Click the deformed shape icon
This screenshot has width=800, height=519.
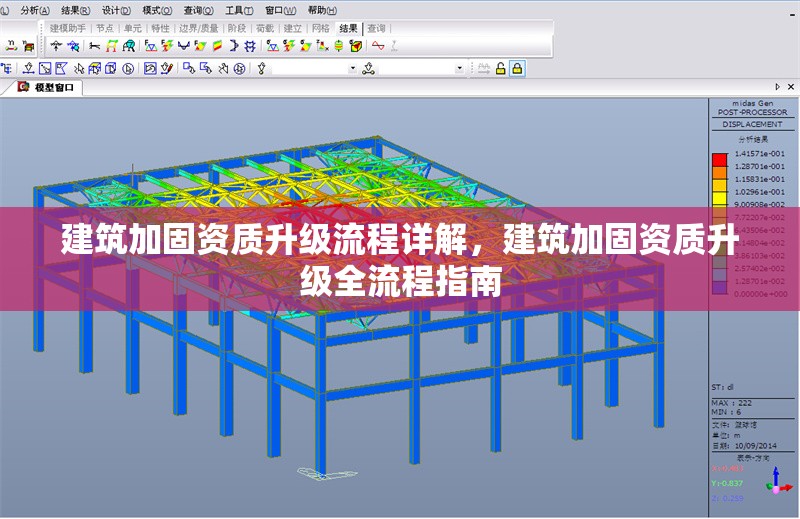(x=94, y=46)
